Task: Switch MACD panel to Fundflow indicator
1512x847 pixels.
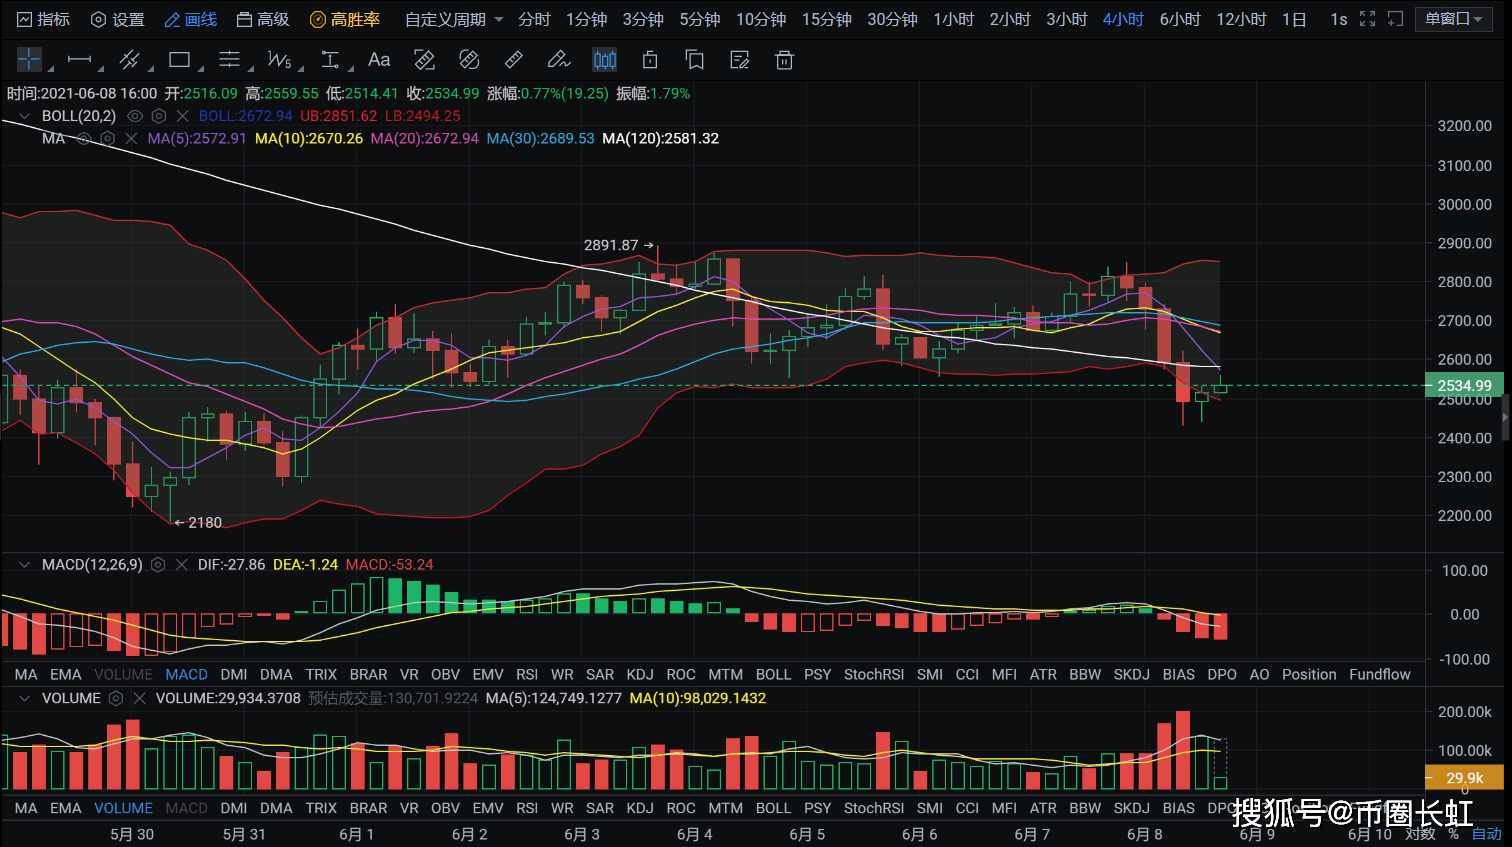Action: [x=1380, y=674]
